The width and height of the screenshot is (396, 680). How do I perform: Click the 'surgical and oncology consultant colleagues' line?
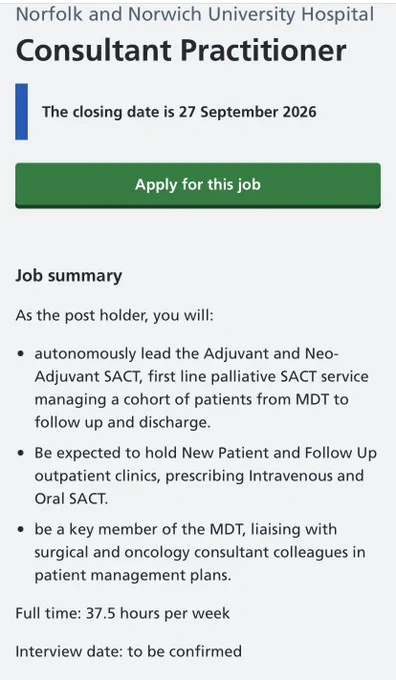(x=200, y=552)
